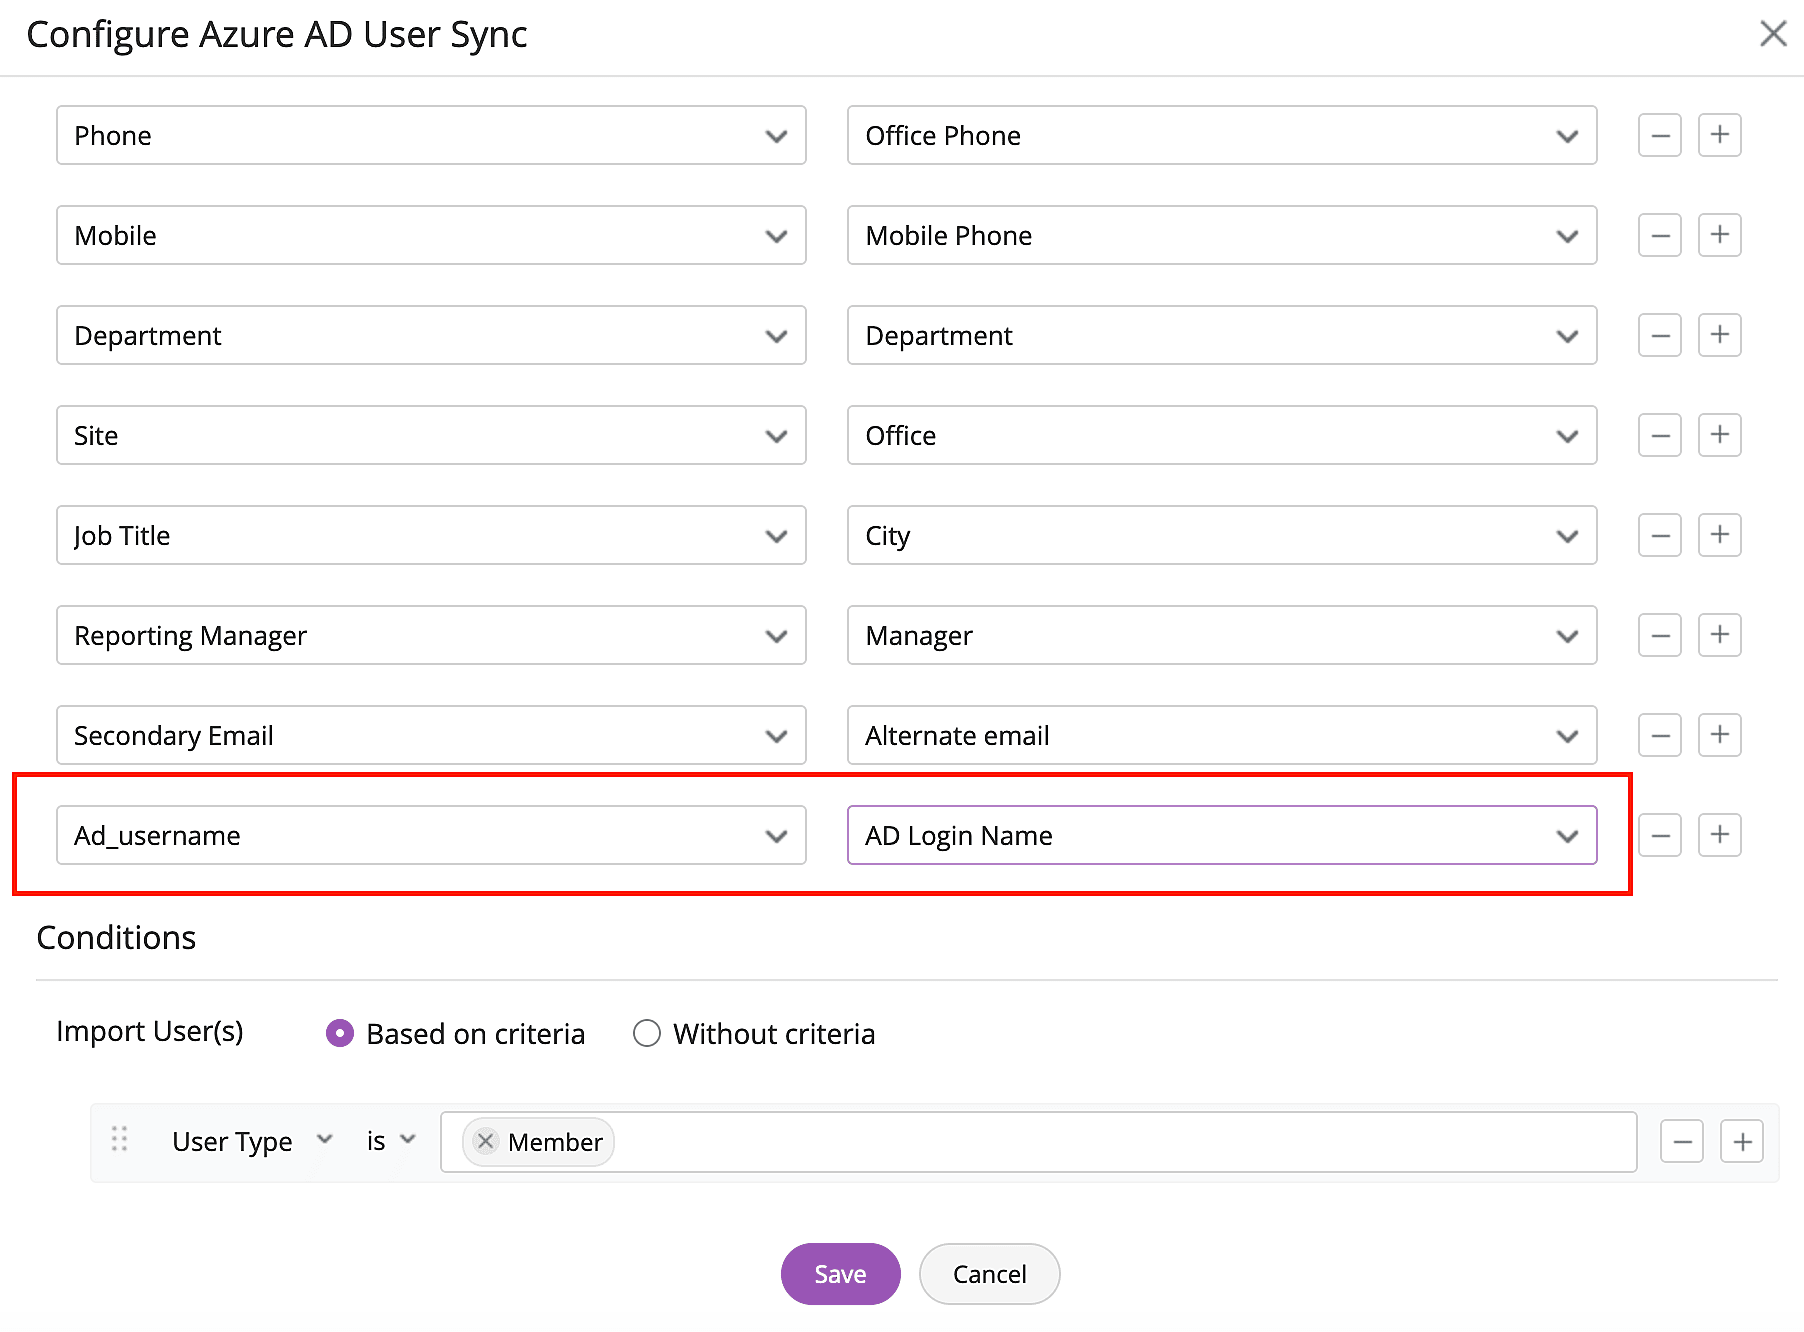Remove the Member tag from condition

486,1142
